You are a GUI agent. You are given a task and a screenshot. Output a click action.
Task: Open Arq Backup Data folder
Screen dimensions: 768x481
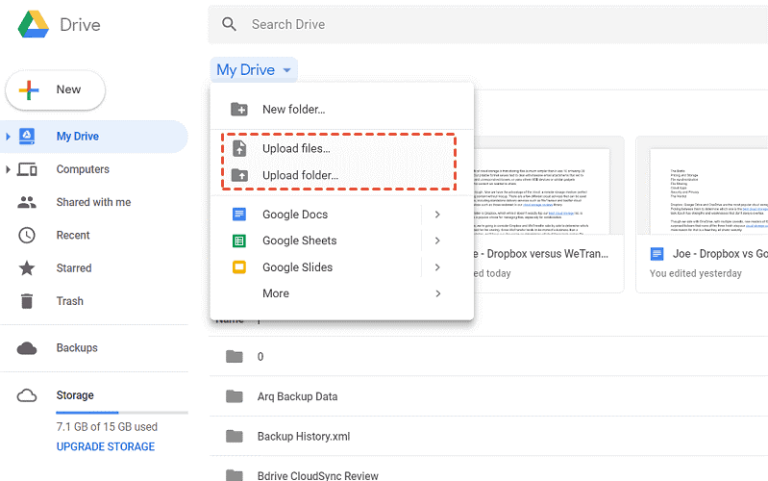[x=488, y=396]
